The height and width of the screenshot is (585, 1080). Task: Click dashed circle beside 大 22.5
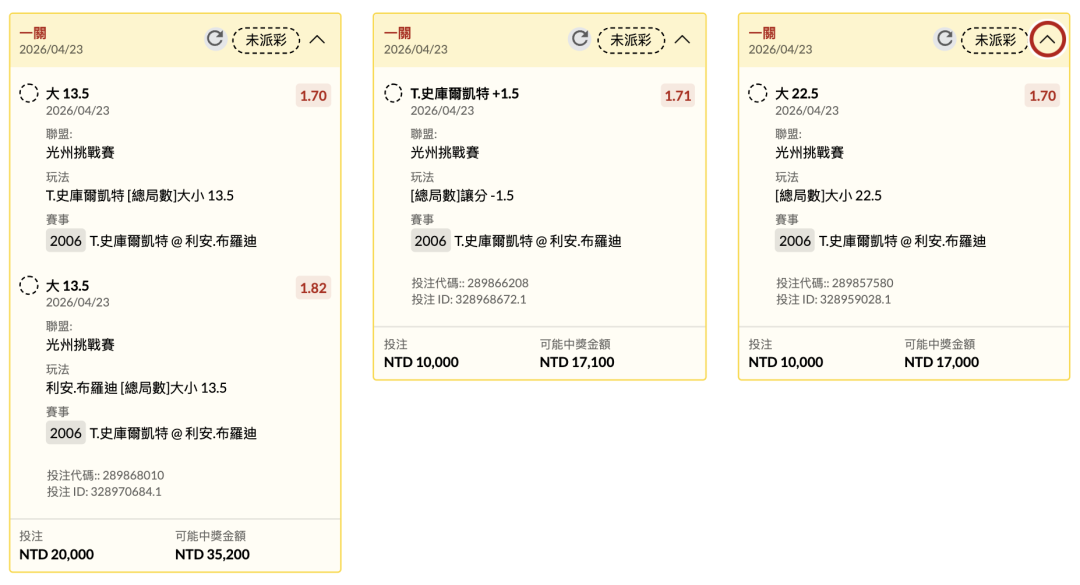click(758, 94)
